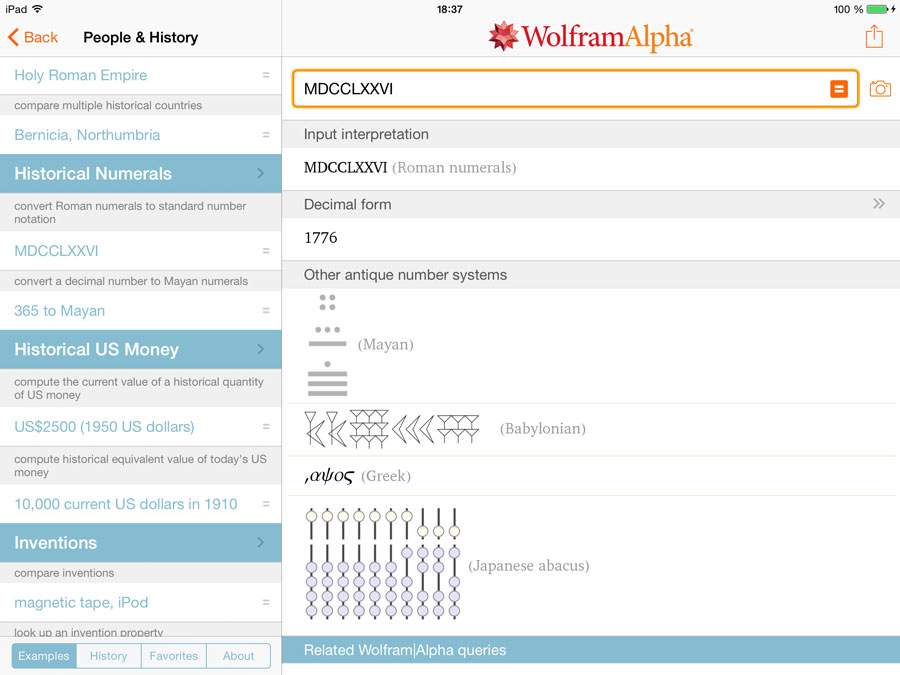This screenshot has width=900, height=675.
Task: Switch to History tab
Action: click(x=109, y=655)
